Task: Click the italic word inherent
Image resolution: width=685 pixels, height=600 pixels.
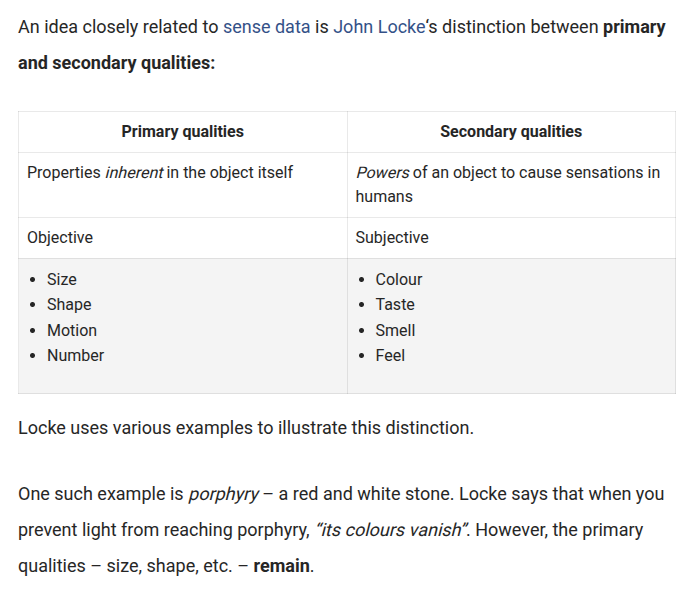Action: (x=134, y=173)
